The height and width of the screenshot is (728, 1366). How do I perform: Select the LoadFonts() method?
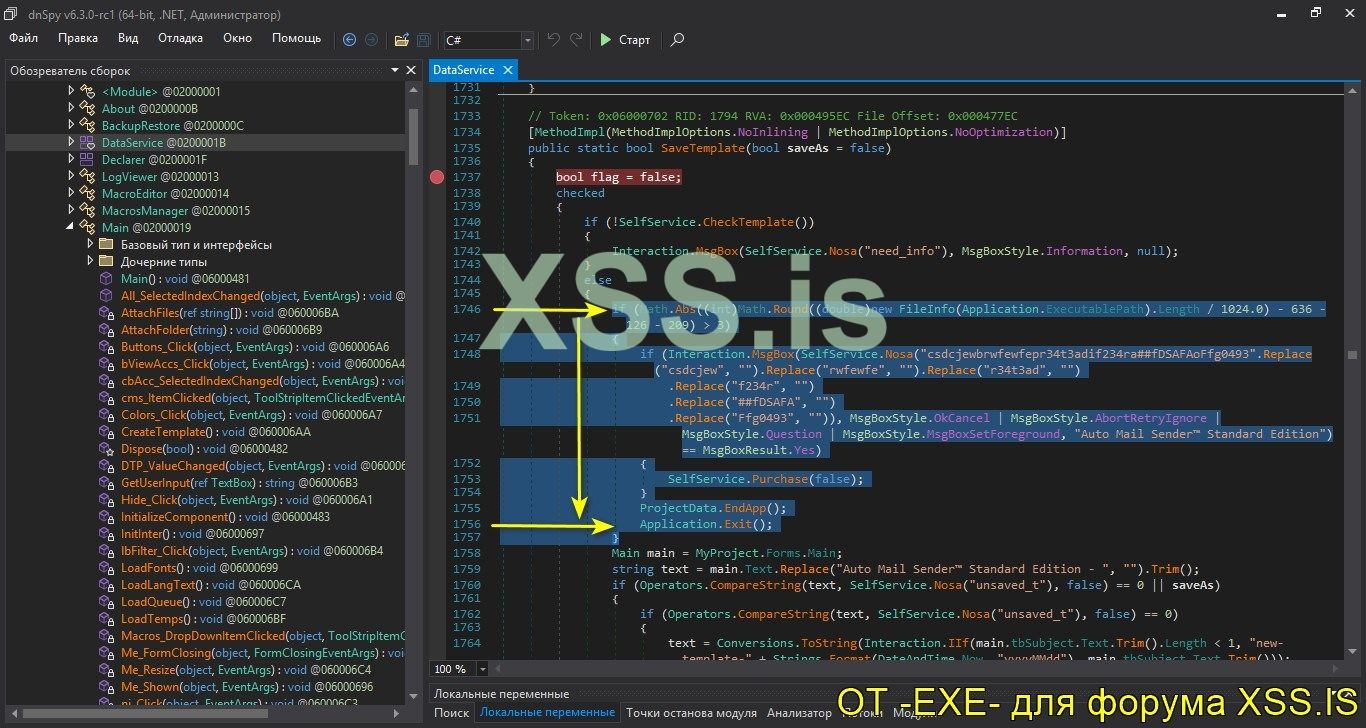(x=199, y=567)
